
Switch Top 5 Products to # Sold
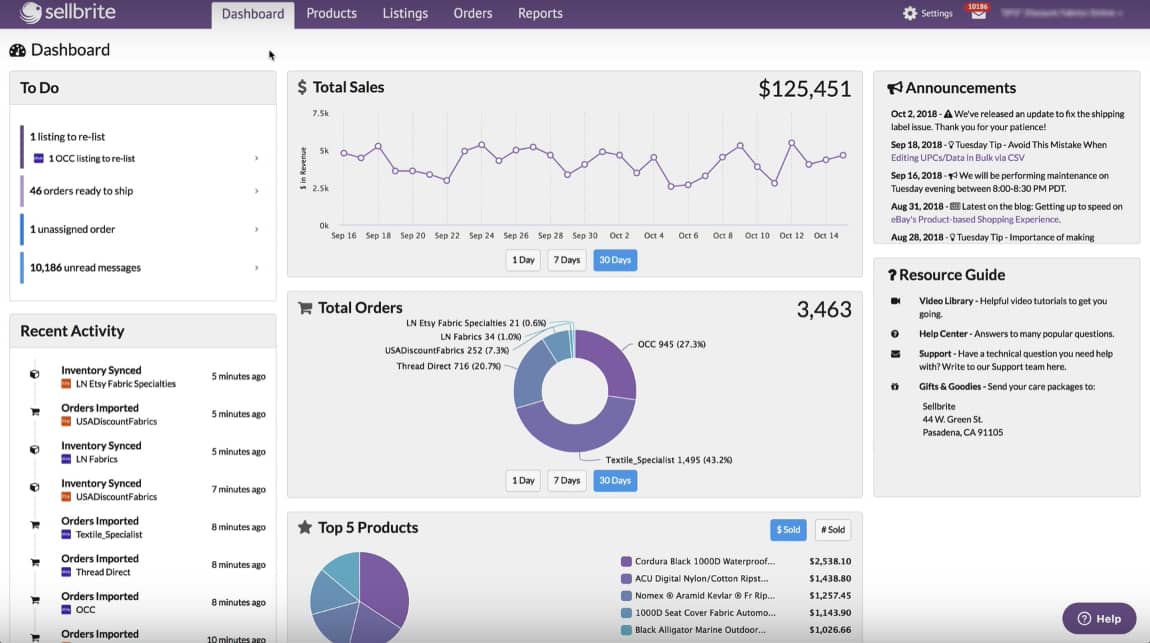[x=832, y=529]
